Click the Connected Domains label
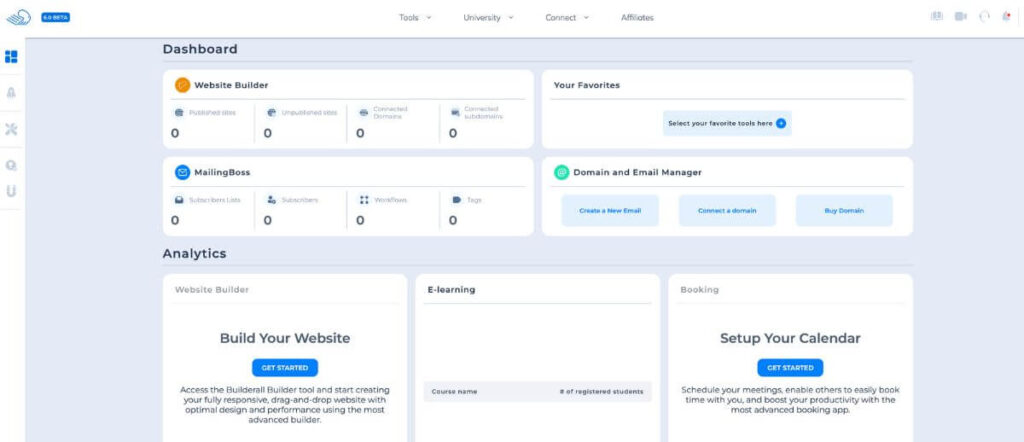 (x=391, y=112)
